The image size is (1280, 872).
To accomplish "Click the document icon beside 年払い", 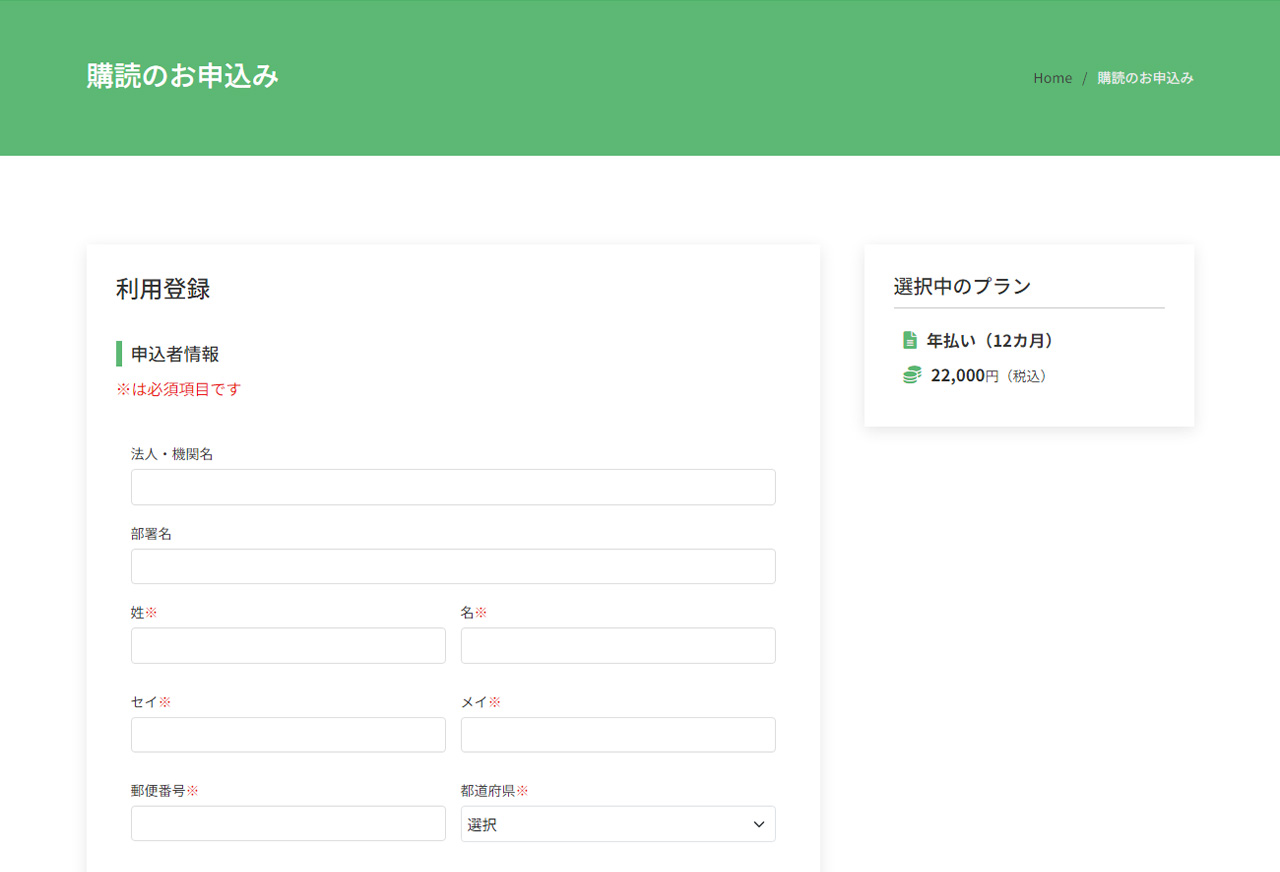I will (x=910, y=340).
